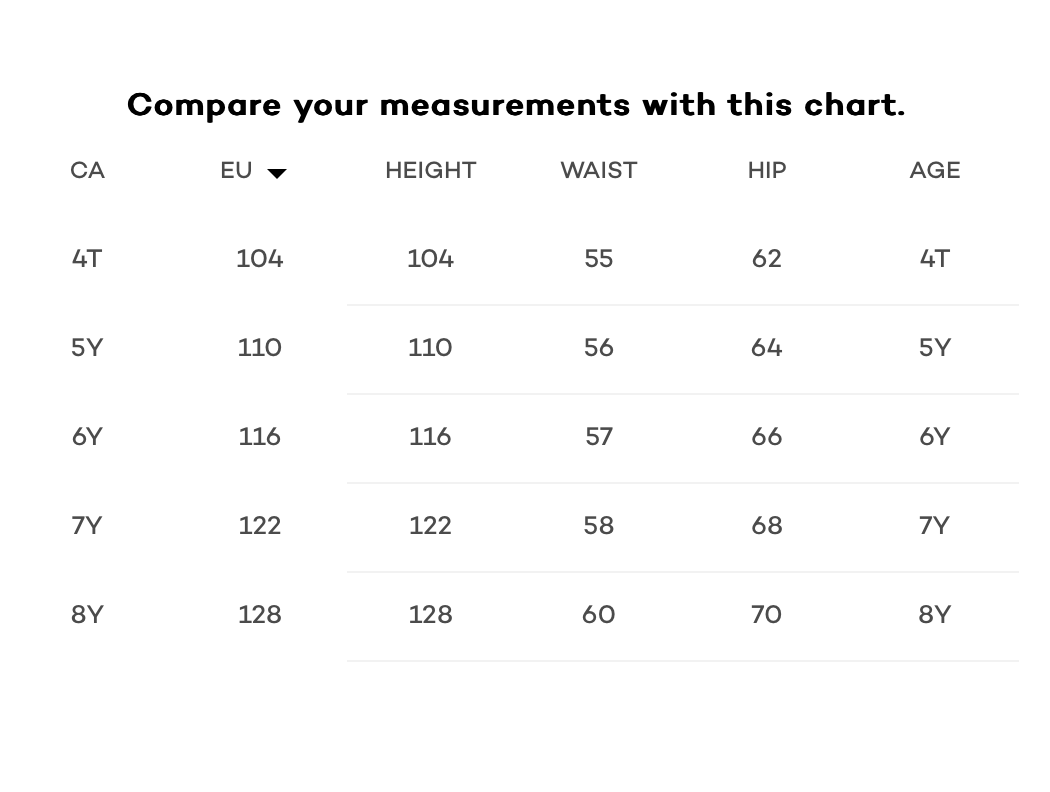
Task: Click the EU column header
Action: click(236, 171)
